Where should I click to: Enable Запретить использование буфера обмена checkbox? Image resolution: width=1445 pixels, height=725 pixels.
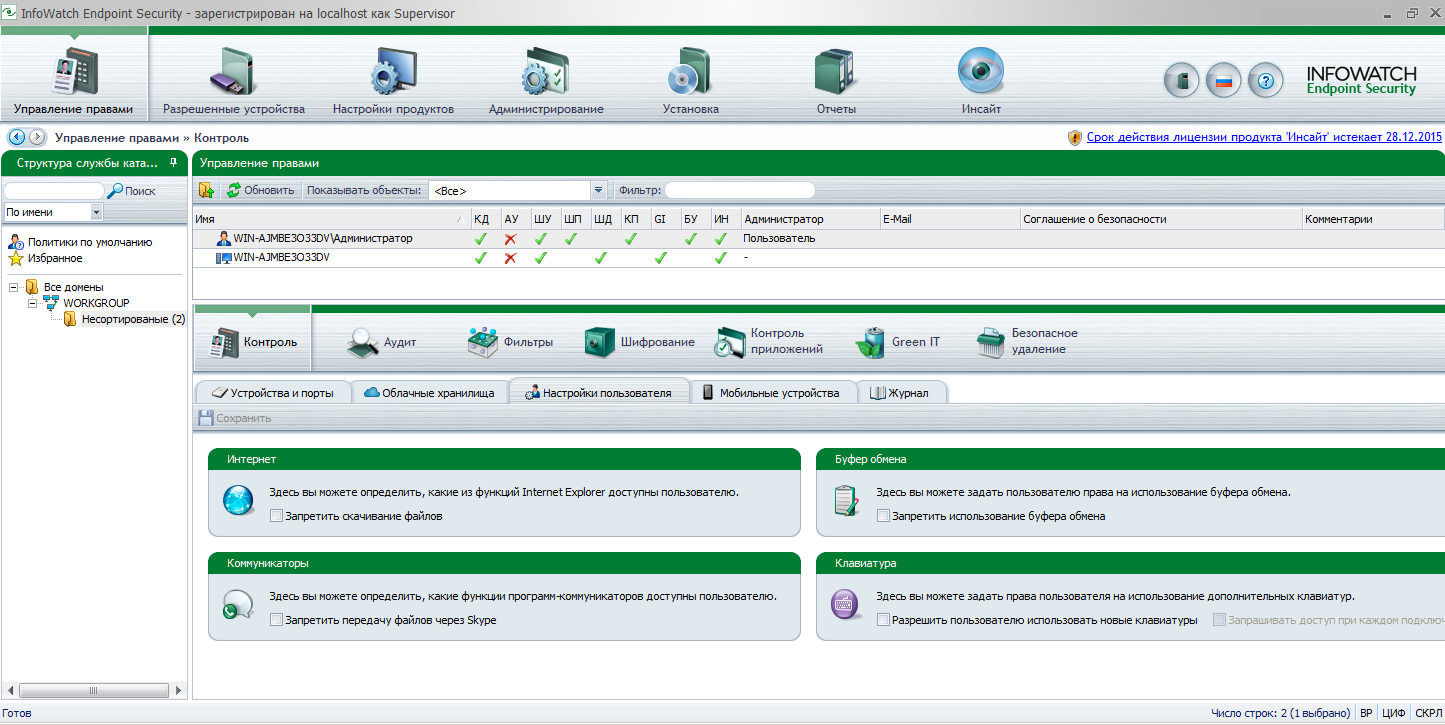pos(884,516)
